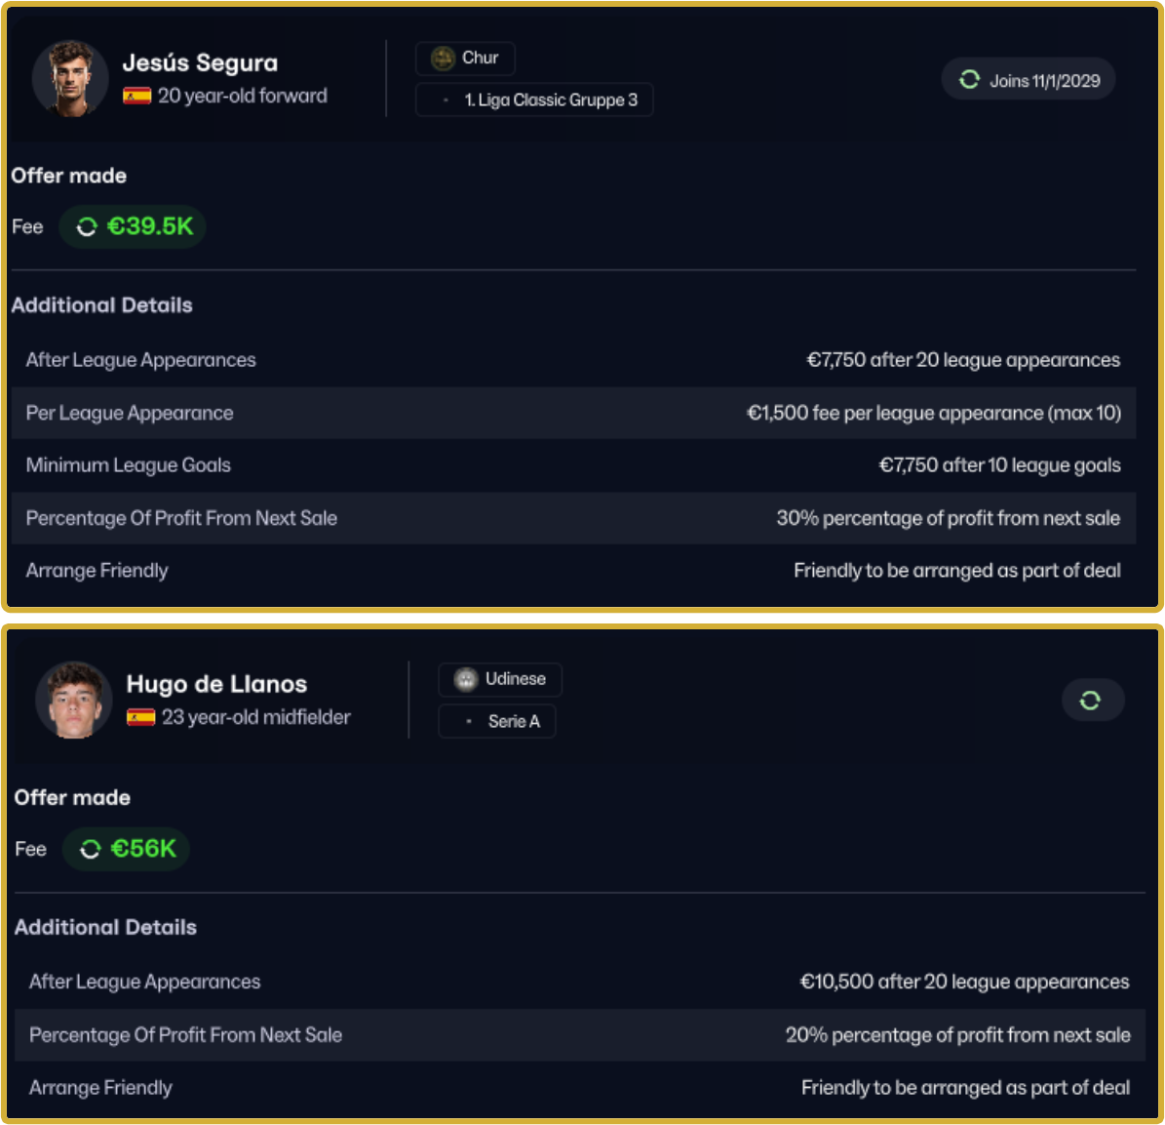Open the 1. Liga Classic Gruppe 3 league
Viewport: 1165px width, 1125px height.
(550, 100)
